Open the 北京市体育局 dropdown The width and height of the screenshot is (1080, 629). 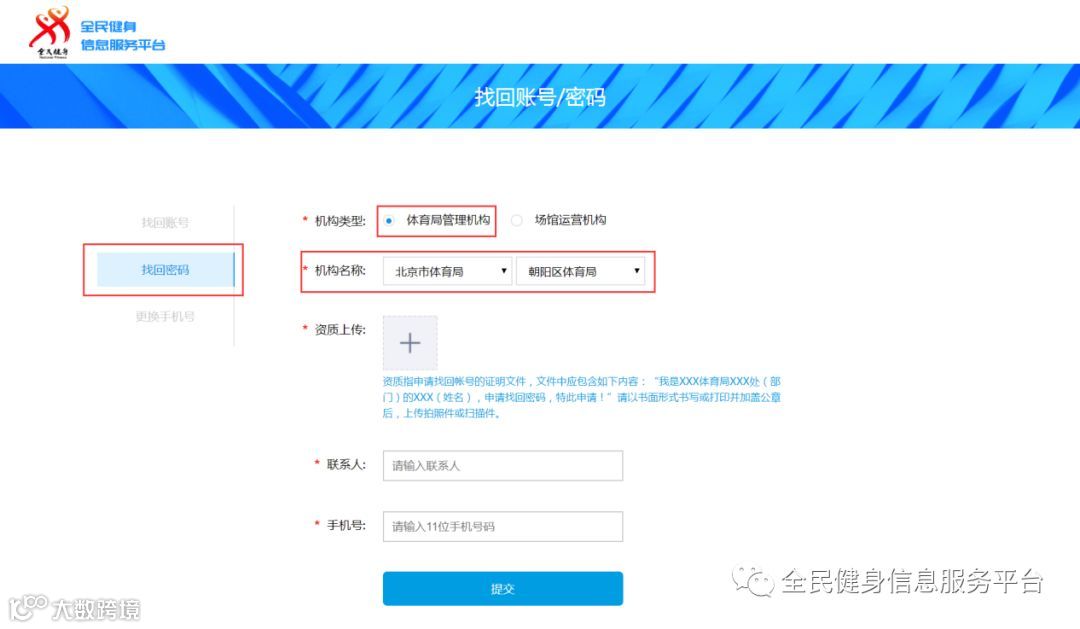point(447,271)
